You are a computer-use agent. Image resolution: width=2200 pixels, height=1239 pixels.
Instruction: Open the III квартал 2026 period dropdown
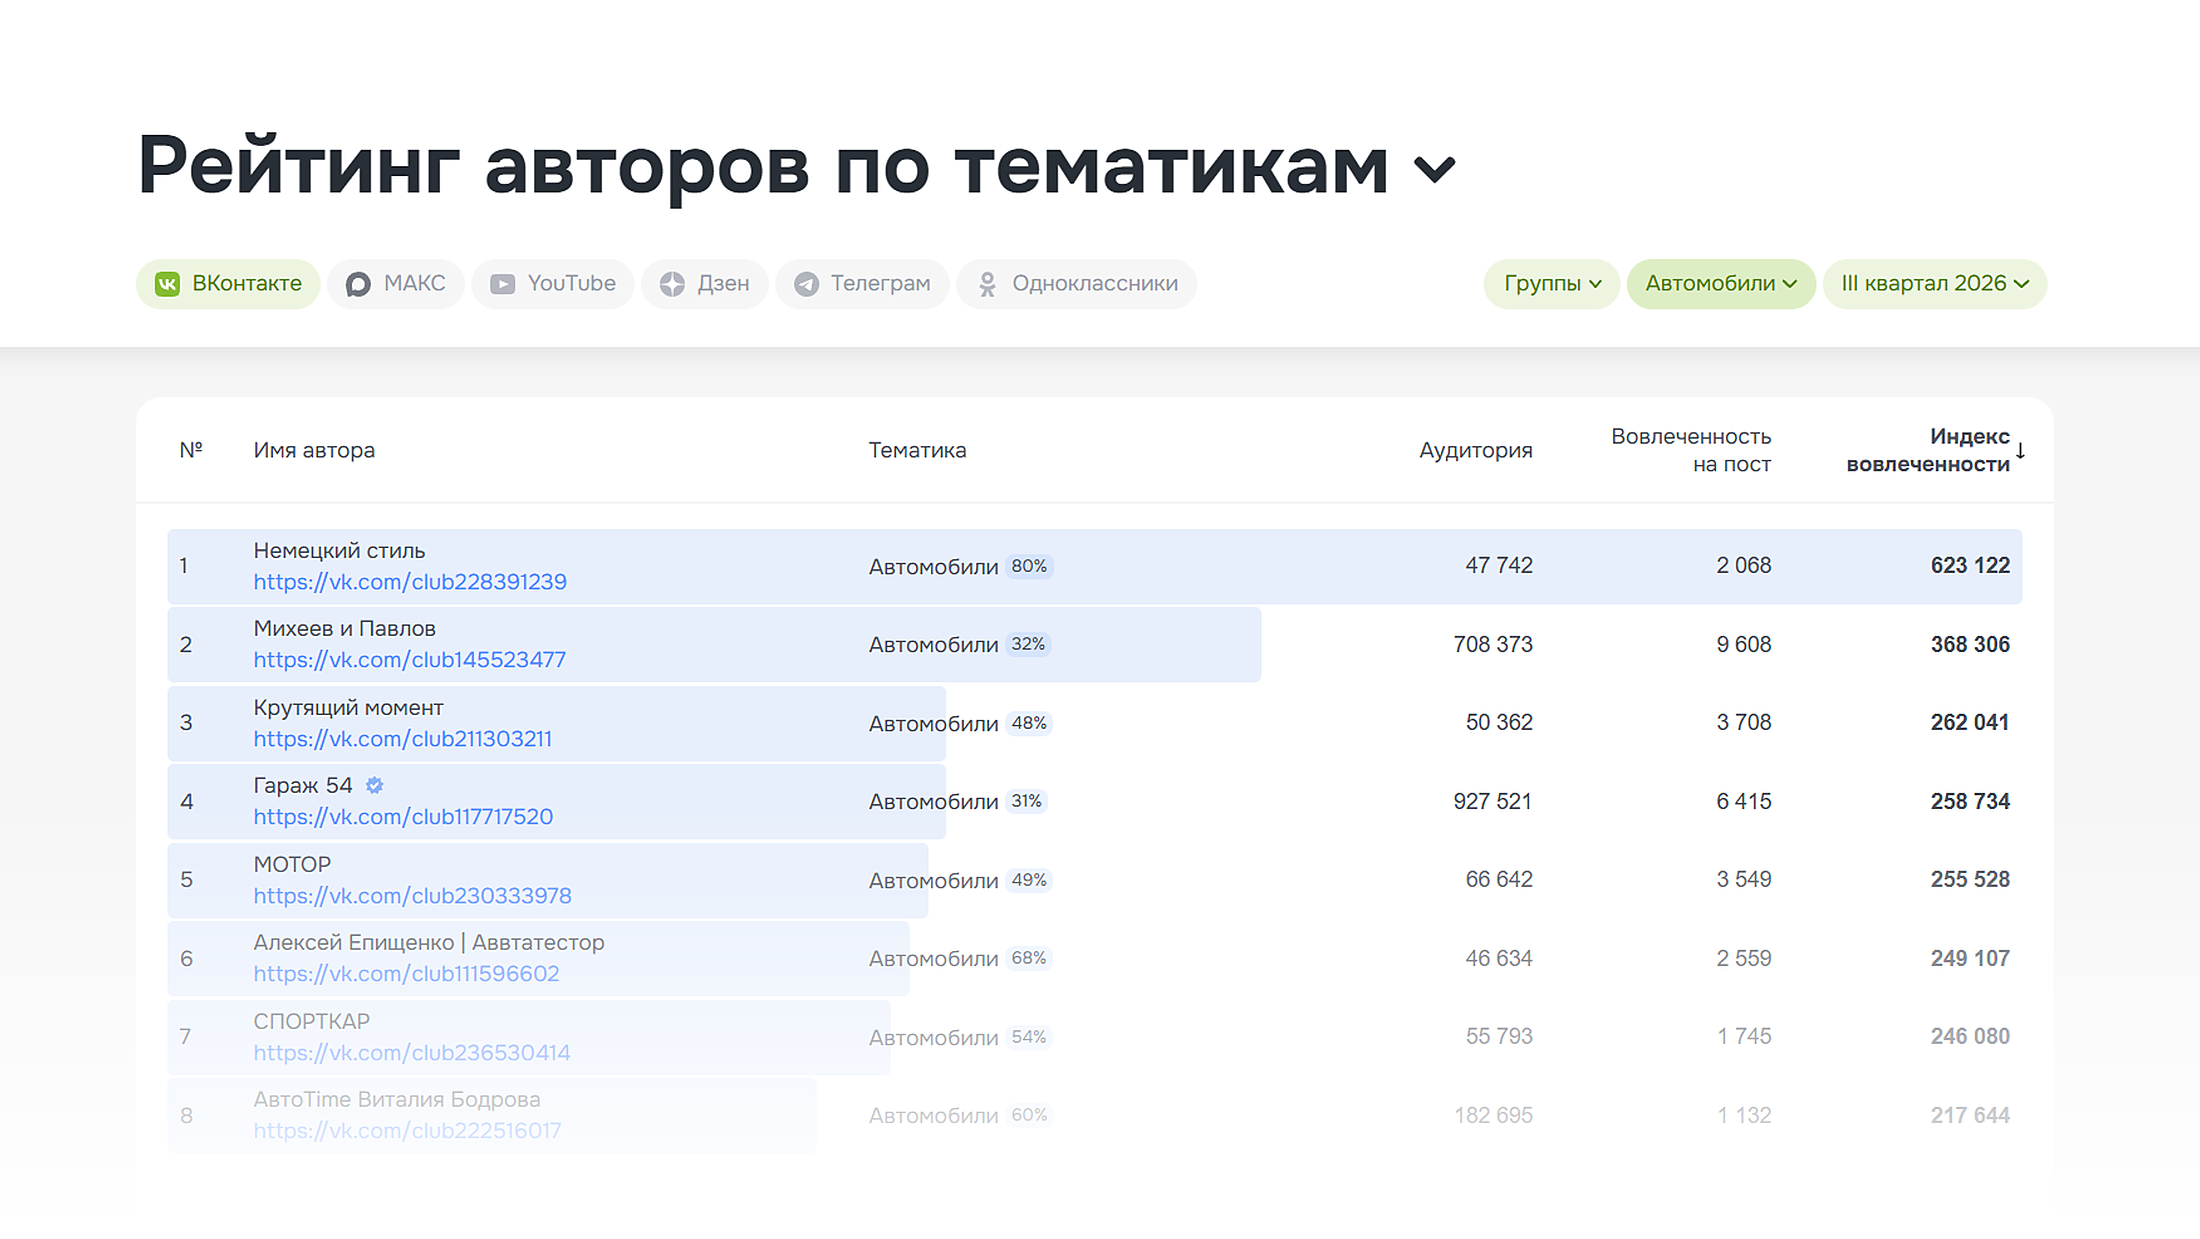click(1935, 284)
